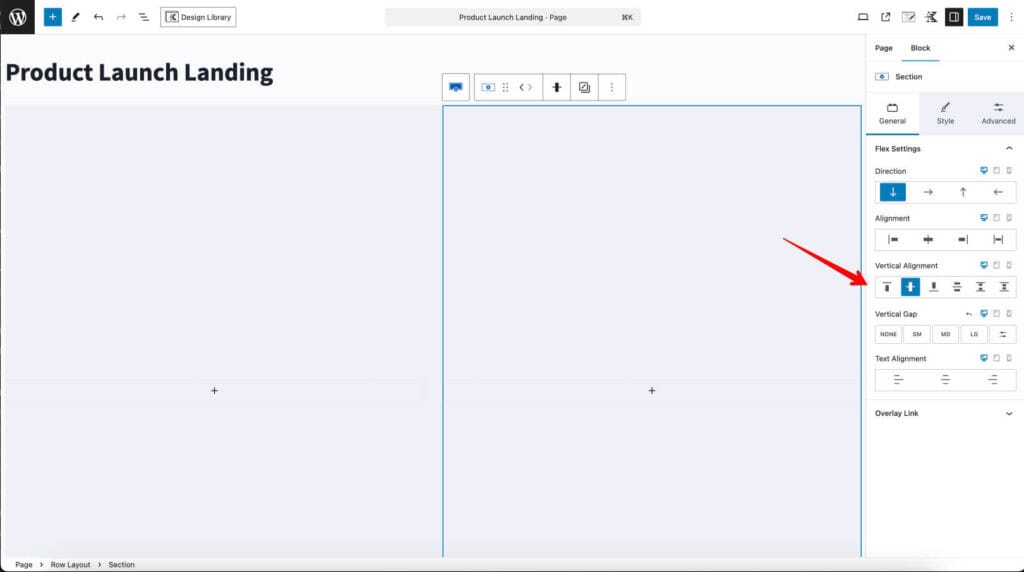1024x572 pixels.
Task: Open block options three-dot menu
Action: click(611, 88)
